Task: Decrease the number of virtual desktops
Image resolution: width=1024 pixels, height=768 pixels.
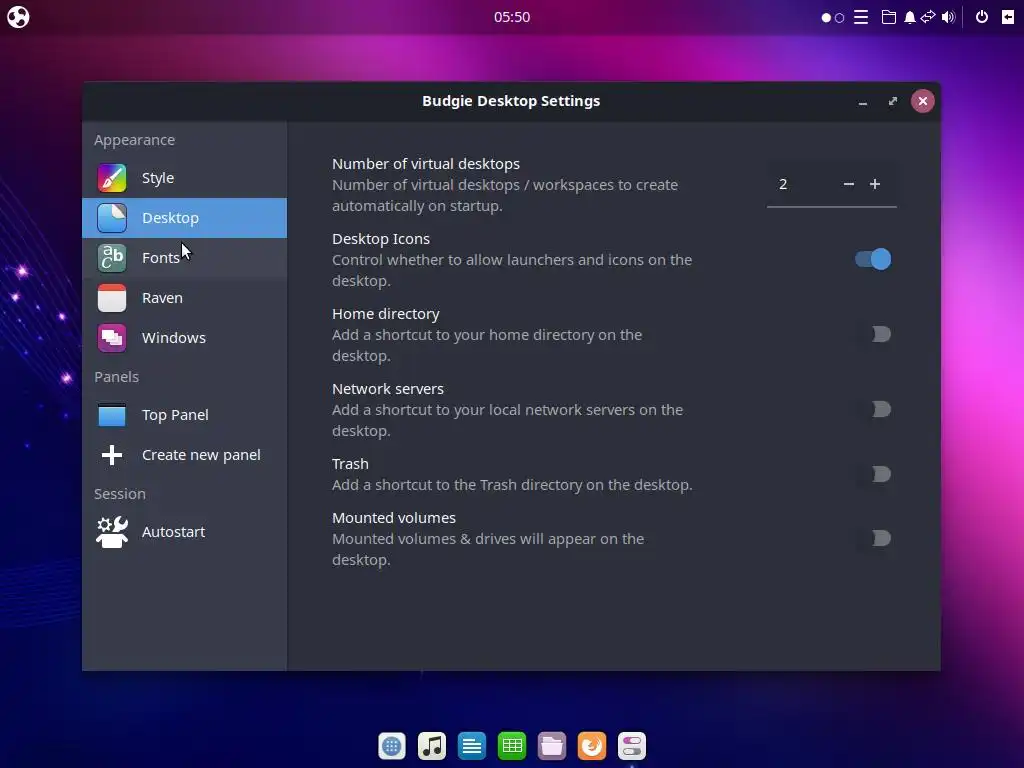Action: point(848,184)
